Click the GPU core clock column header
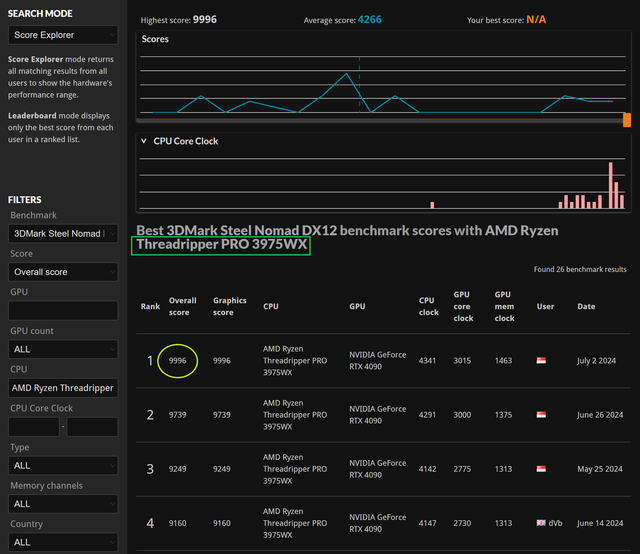Viewport: 640px width, 554px height. 463,306
